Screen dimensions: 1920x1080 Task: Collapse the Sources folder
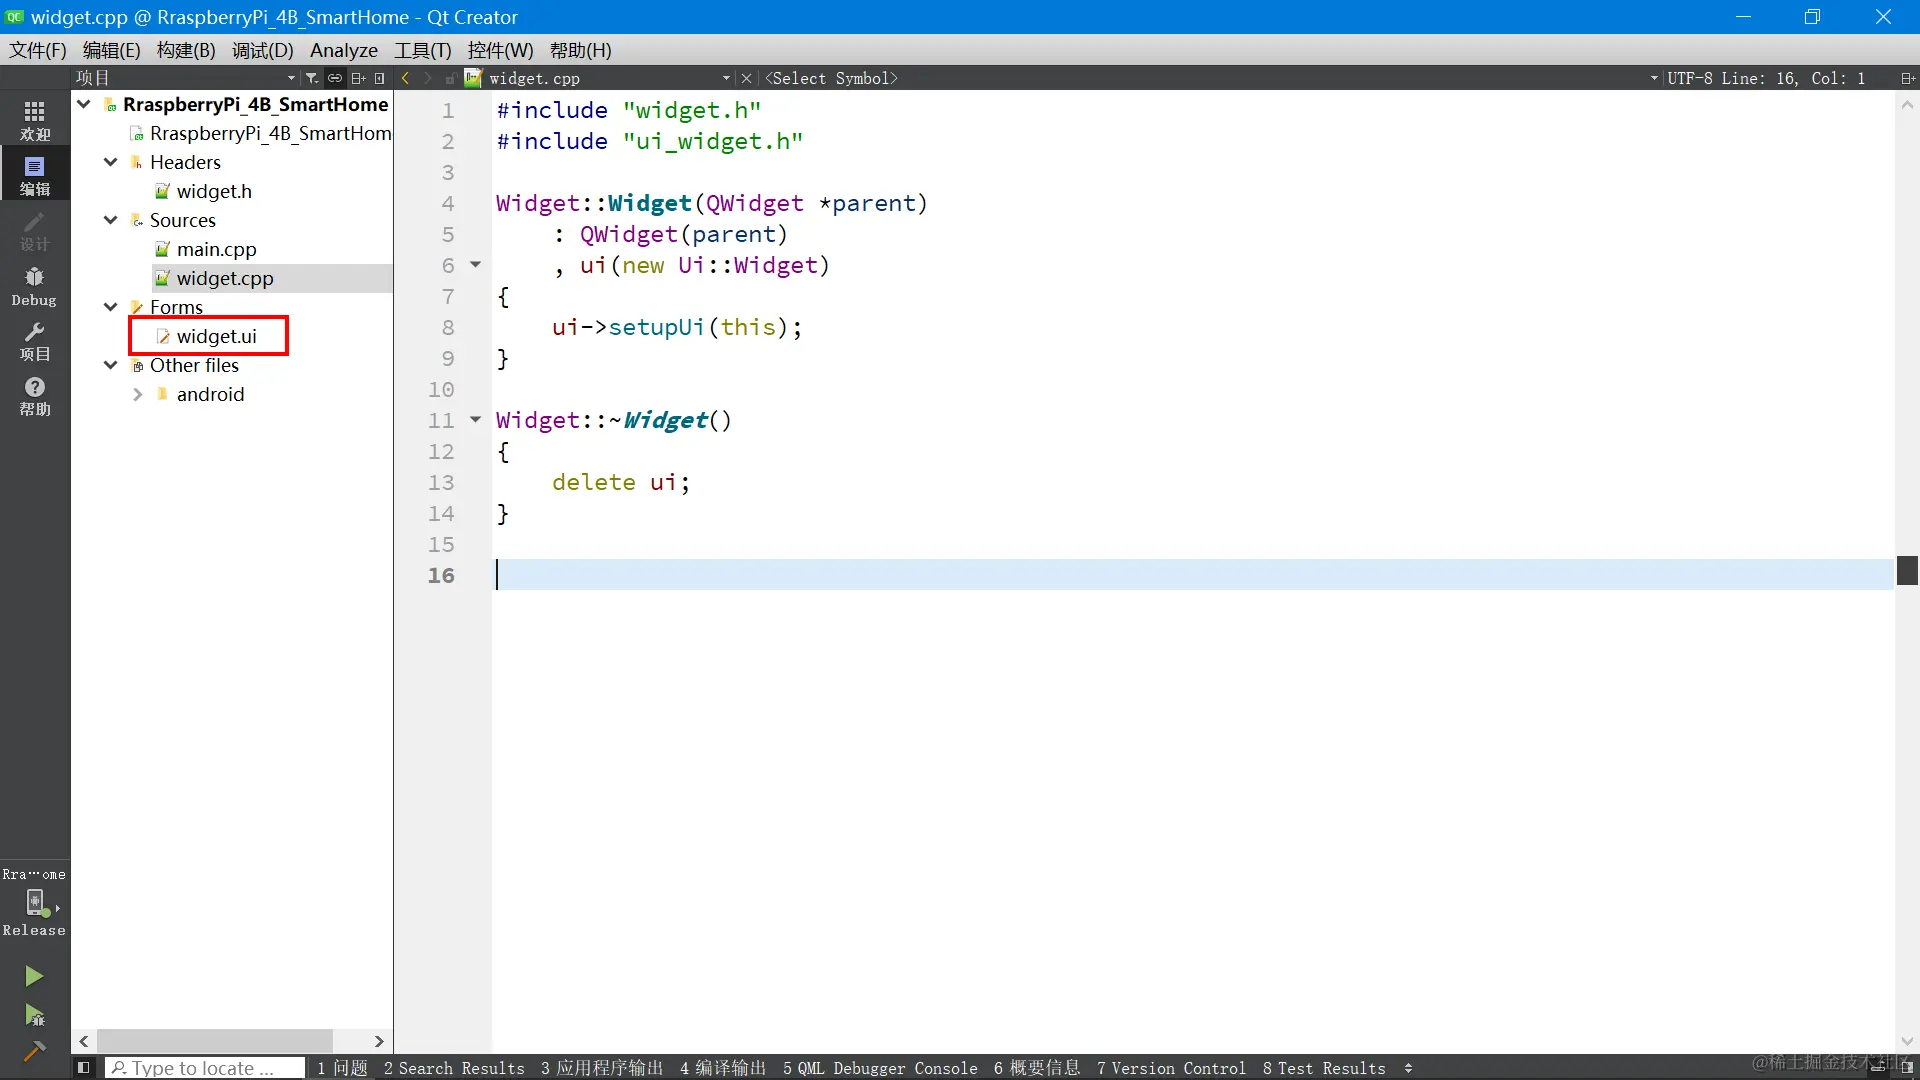[111, 220]
